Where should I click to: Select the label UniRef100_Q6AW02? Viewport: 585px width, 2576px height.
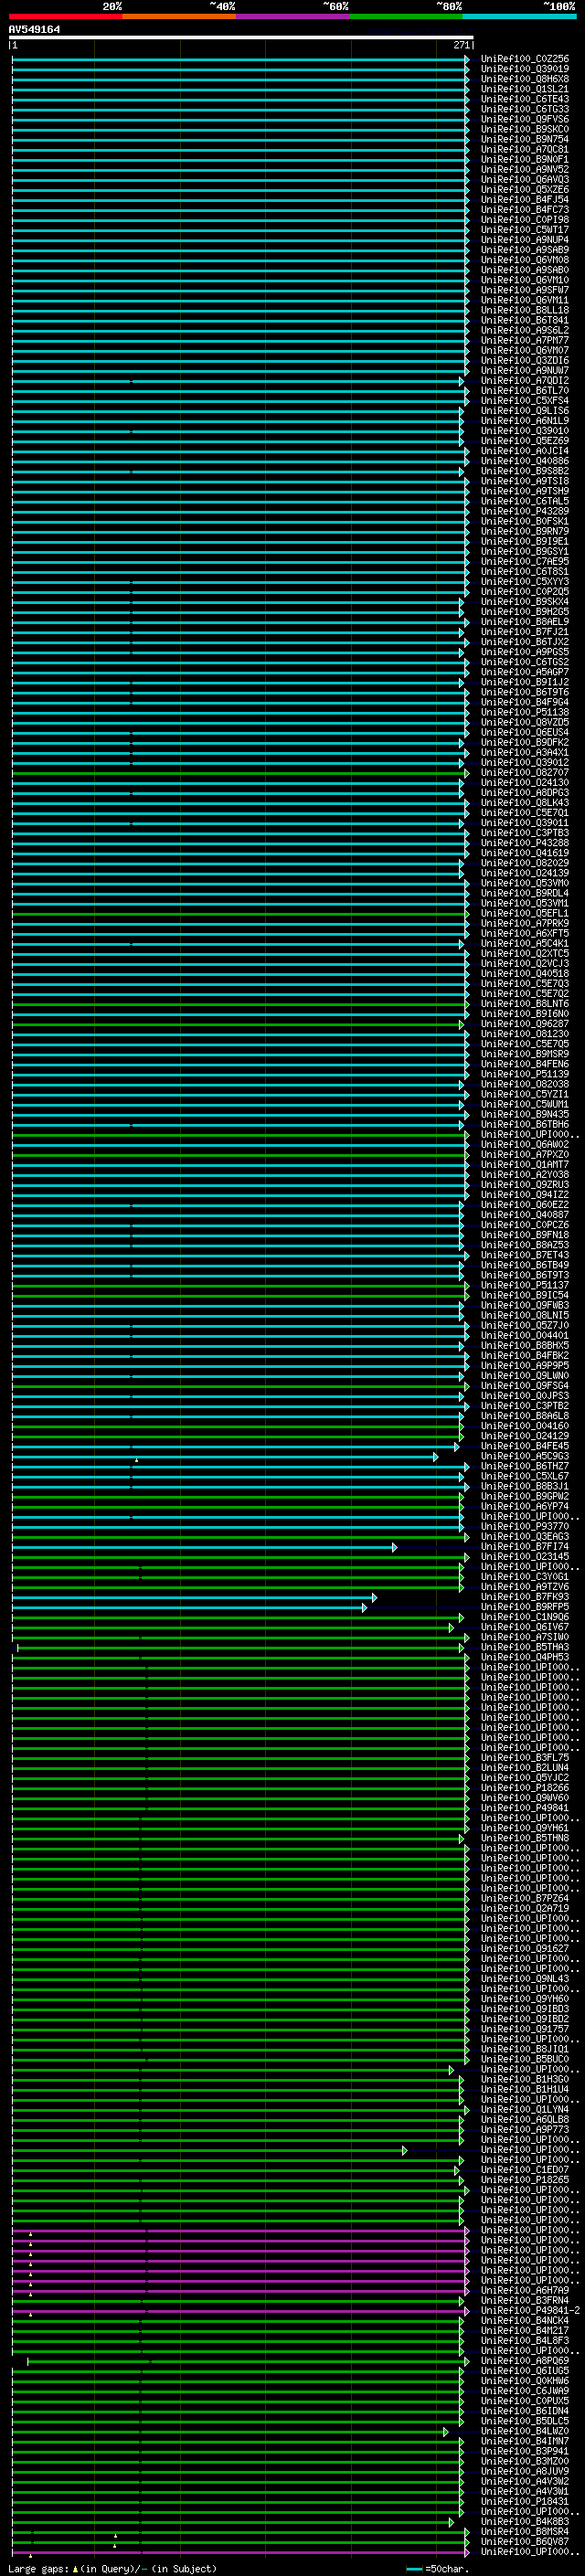coord(524,1145)
